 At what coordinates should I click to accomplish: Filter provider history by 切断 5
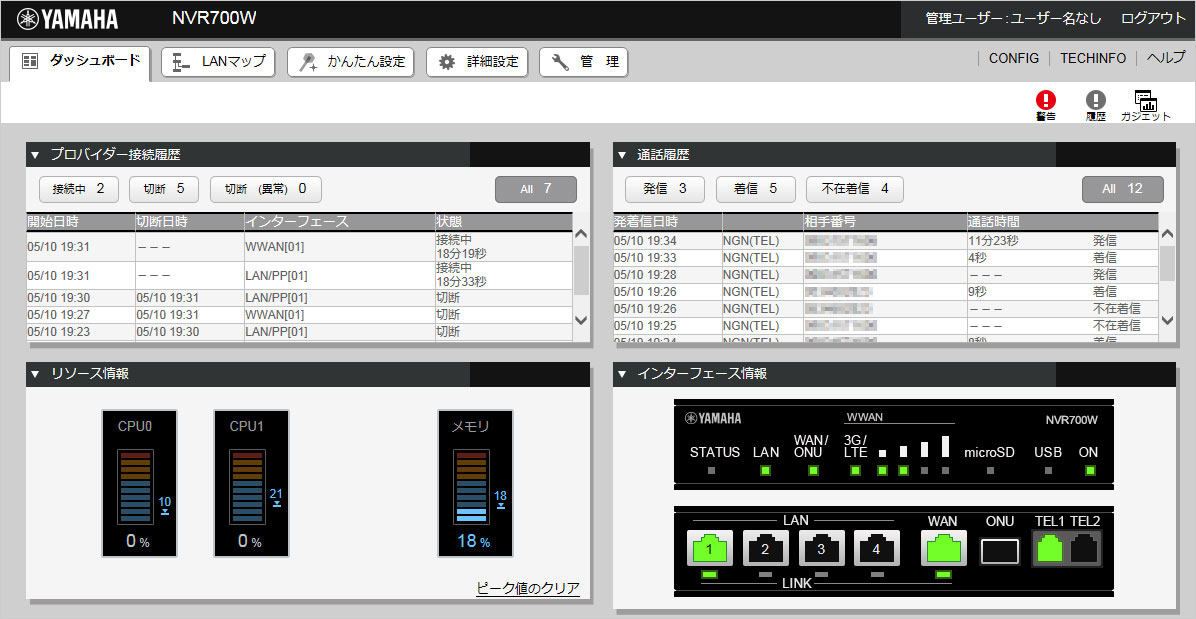click(164, 189)
